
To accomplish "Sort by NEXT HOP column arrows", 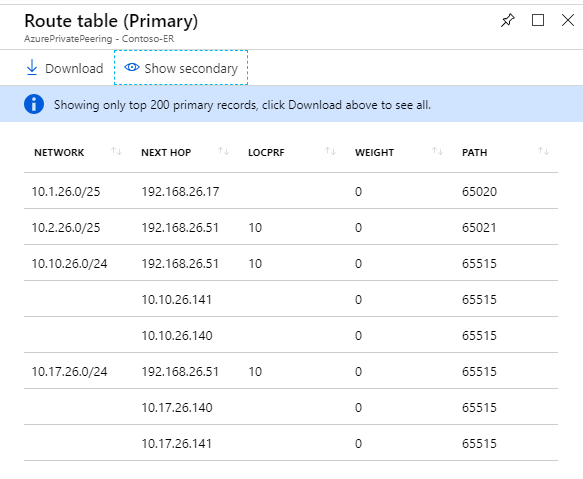I will coord(223,151).
